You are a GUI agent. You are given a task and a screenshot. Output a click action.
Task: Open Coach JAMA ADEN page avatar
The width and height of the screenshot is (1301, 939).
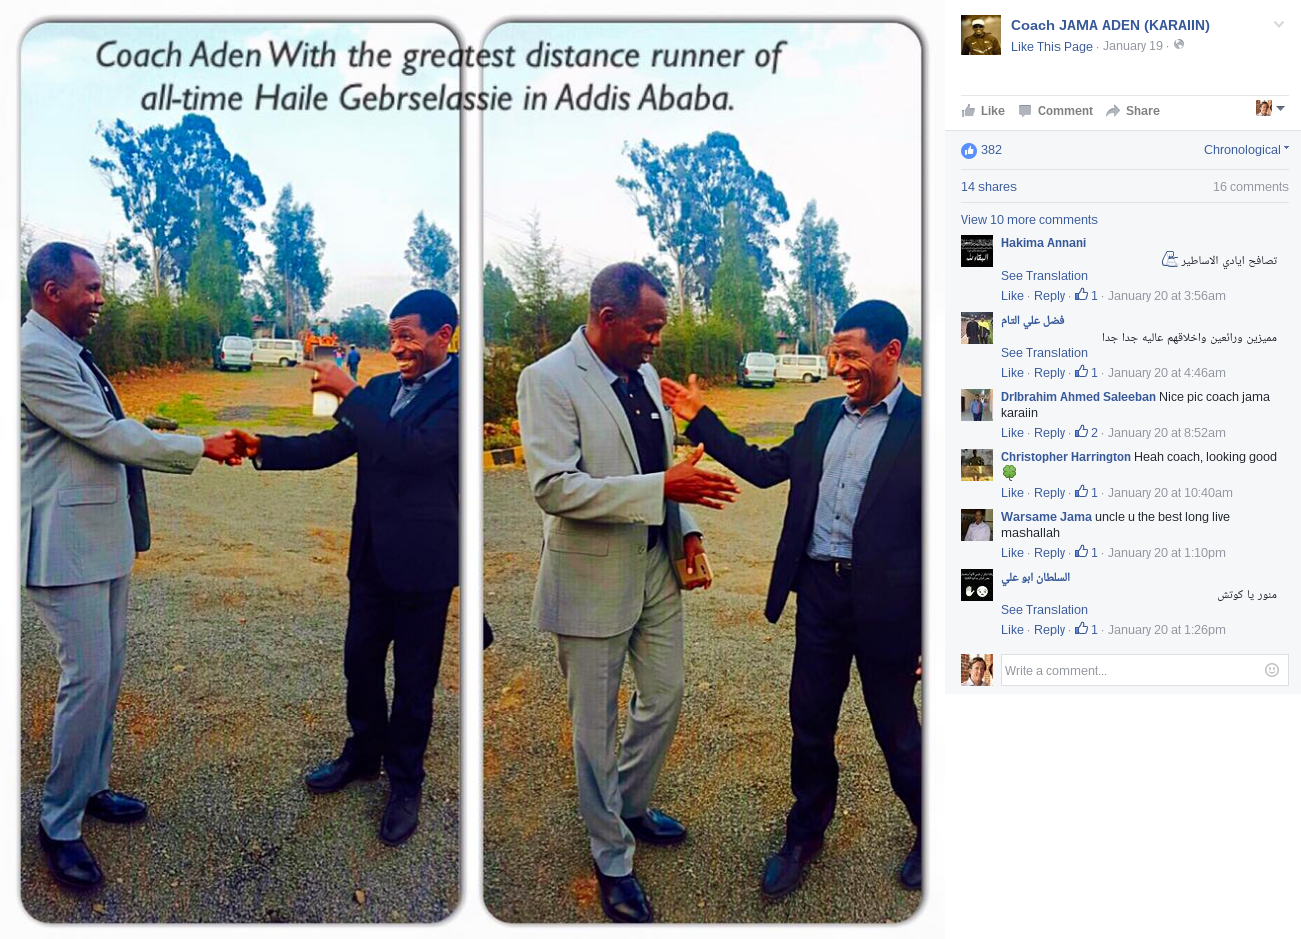[981, 35]
